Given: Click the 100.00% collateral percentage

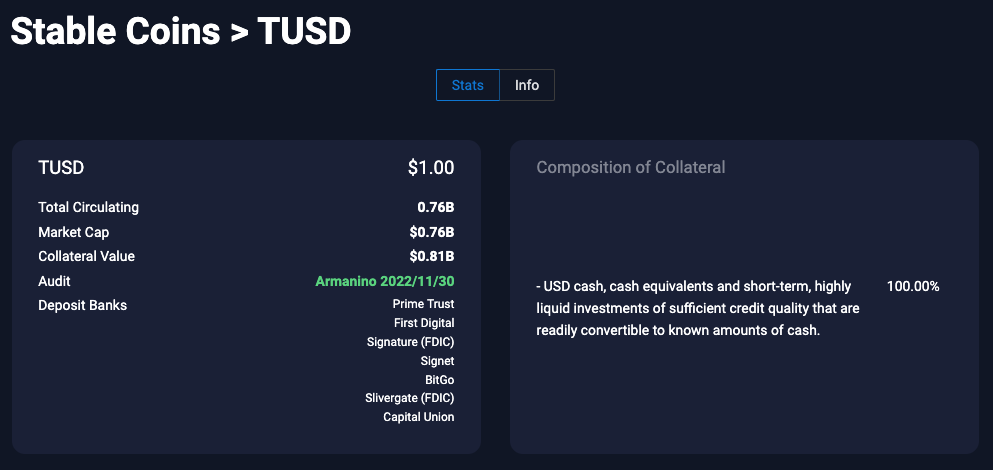Looking at the screenshot, I should pyautogui.click(x=912, y=287).
